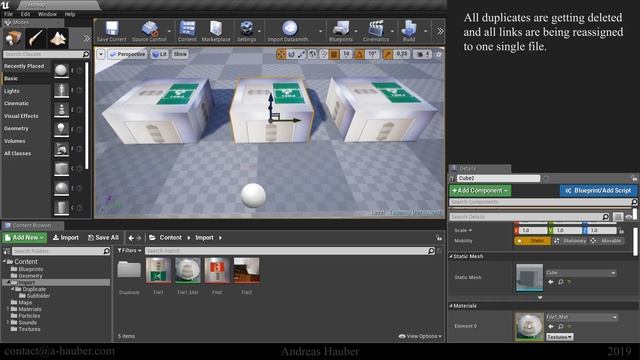Toggle surface snapping icon in viewport
Viewport: 640px width, 360px height.
point(323,54)
